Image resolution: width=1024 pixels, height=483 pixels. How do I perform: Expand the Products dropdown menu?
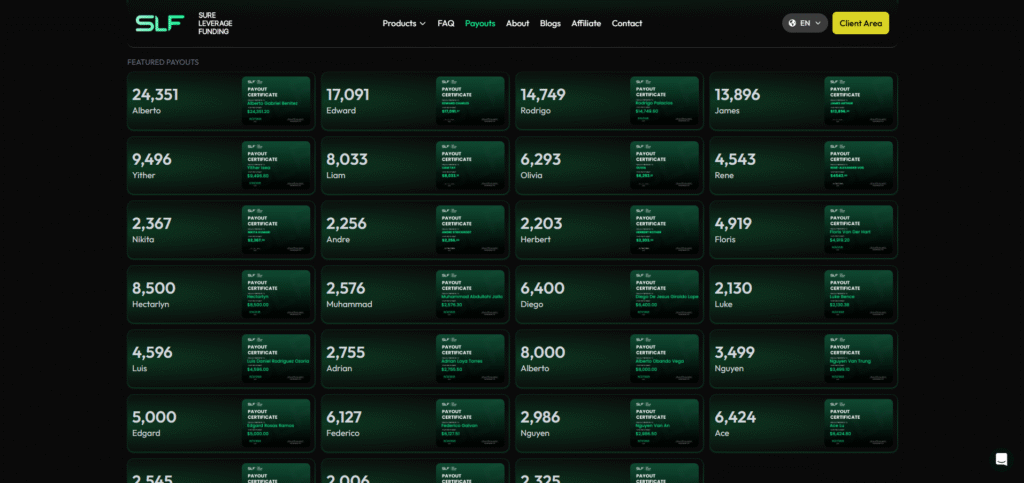(404, 23)
